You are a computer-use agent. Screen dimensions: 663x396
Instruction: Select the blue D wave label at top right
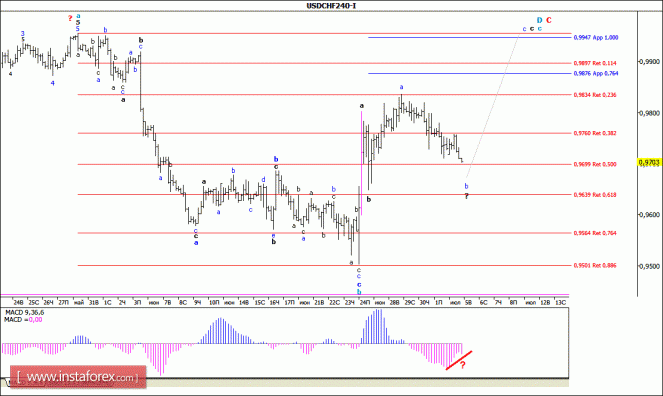(540, 20)
